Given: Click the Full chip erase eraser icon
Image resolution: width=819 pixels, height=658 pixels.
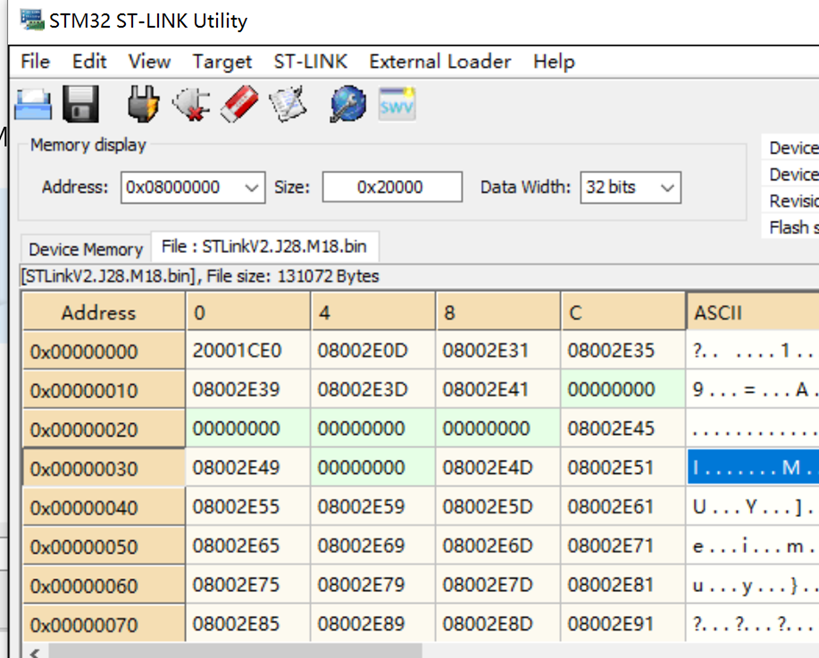Looking at the screenshot, I should 239,104.
